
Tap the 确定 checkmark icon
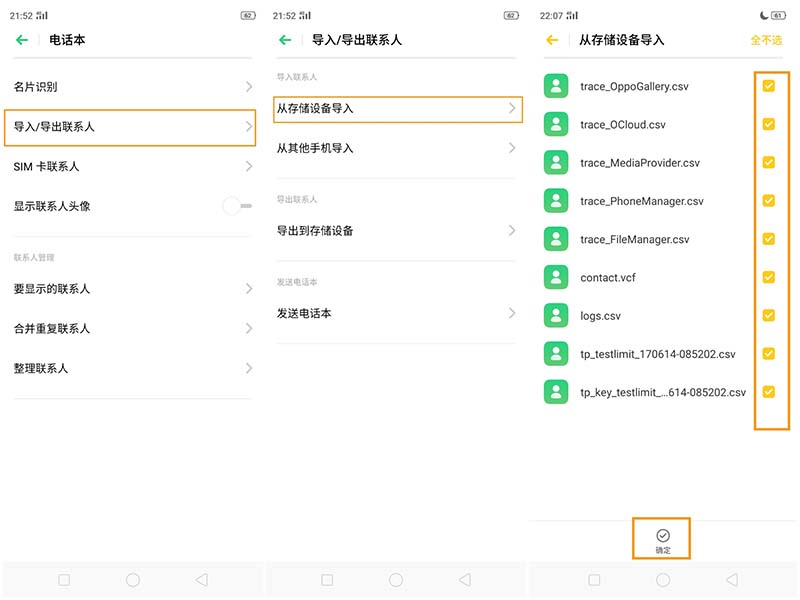tap(663, 536)
